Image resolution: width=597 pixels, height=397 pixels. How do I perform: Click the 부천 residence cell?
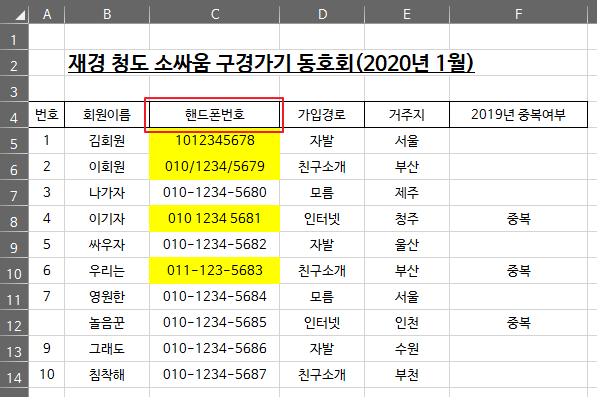[x=407, y=375]
